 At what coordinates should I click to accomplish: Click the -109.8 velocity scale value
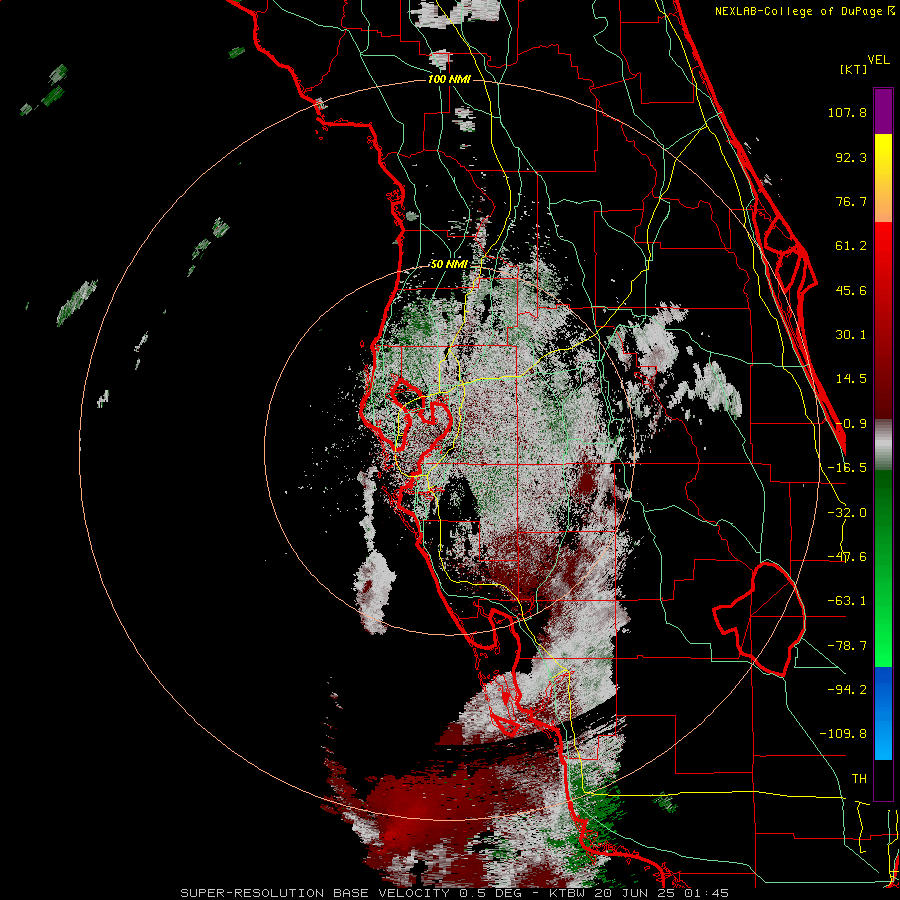(843, 734)
